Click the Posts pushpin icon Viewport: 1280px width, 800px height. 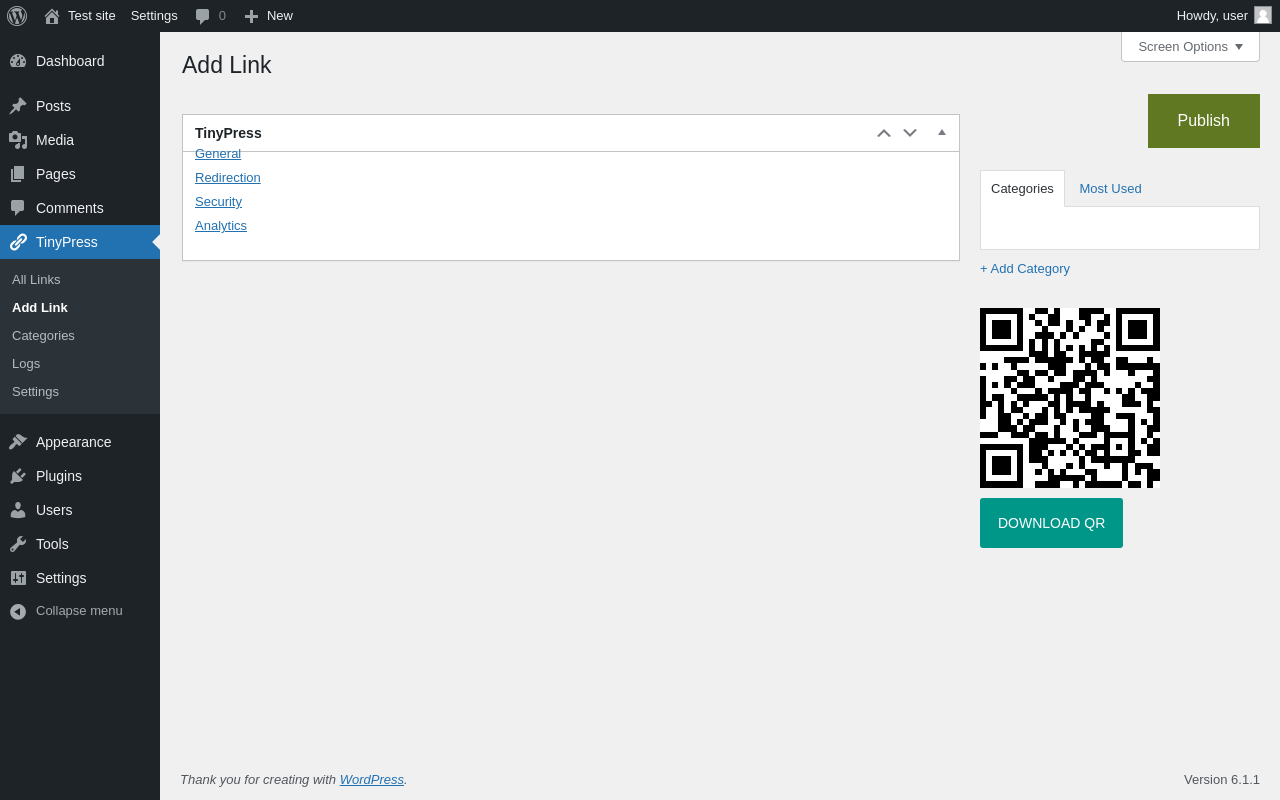click(x=18, y=106)
